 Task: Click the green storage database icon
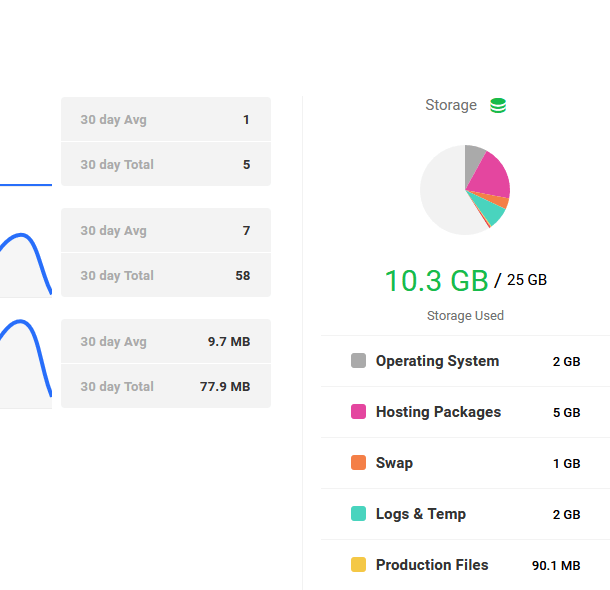coord(498,105)
